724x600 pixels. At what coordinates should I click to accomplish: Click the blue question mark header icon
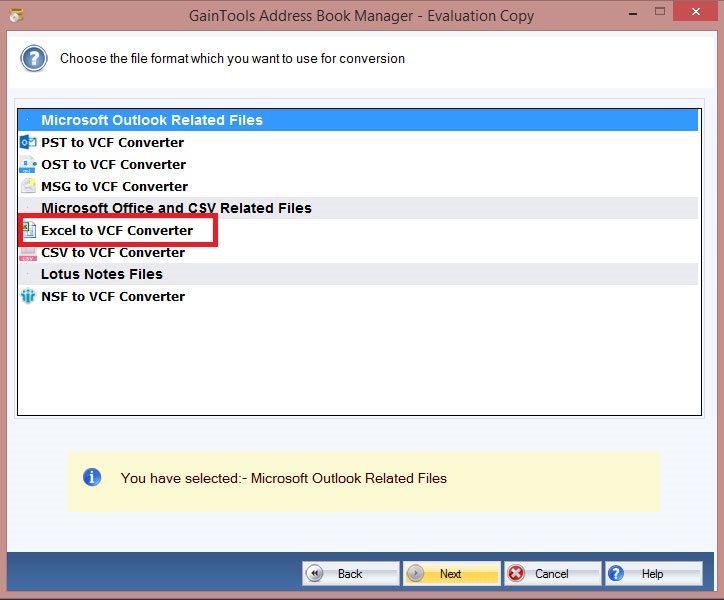click(x=34, y=59)
